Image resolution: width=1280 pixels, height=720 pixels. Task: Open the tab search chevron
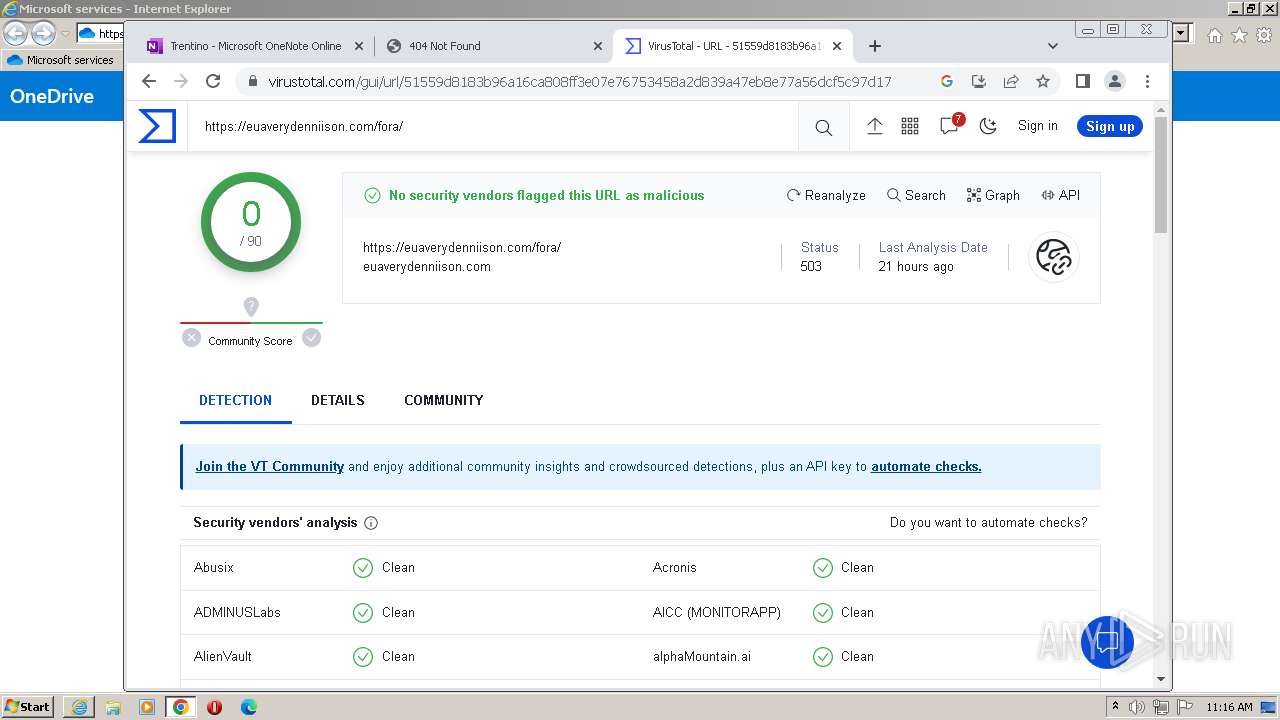(1052, 46)
